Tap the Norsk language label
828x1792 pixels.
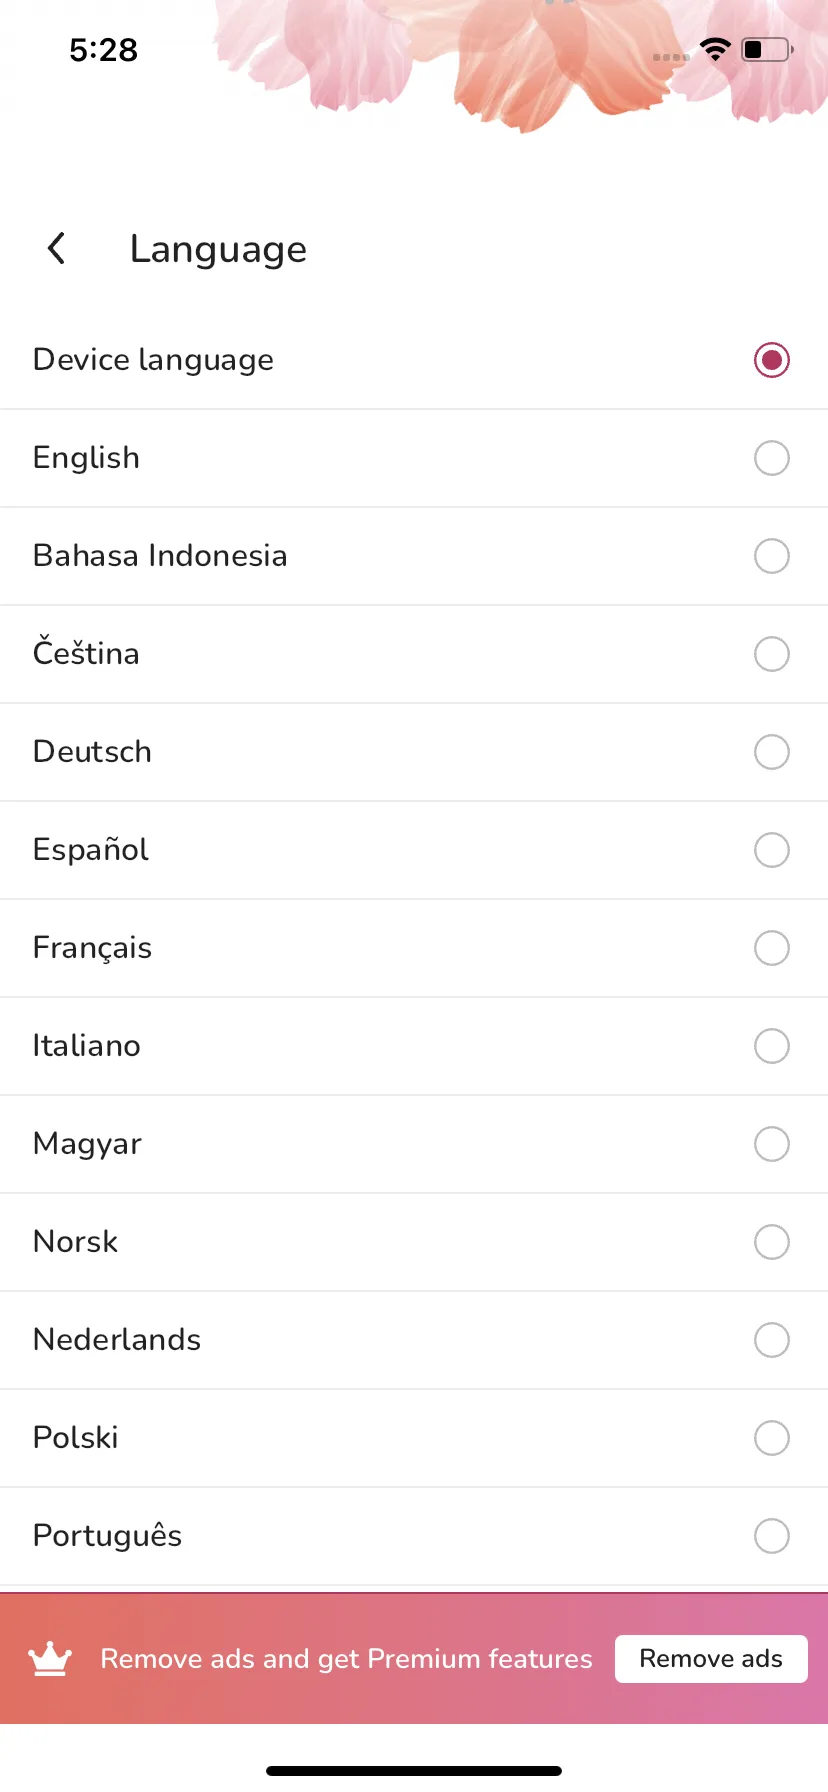click(x=76, y=1242)
